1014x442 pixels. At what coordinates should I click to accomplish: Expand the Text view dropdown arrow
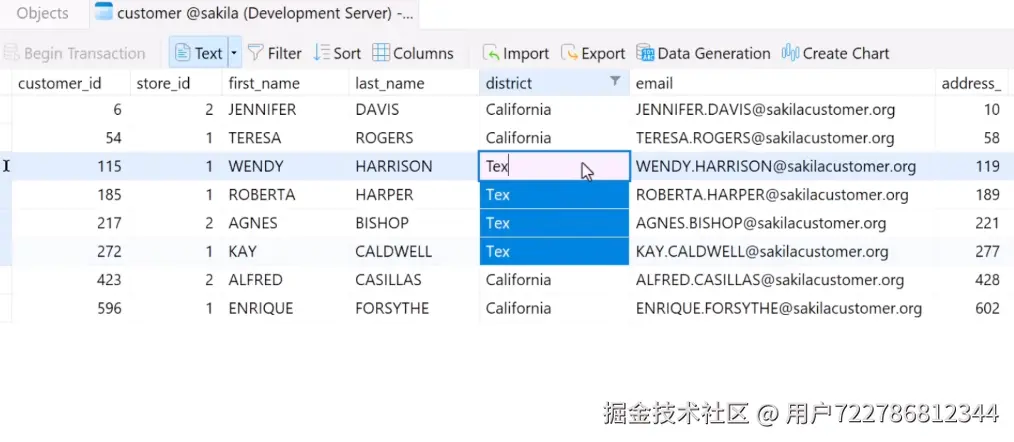click(234, 53)
